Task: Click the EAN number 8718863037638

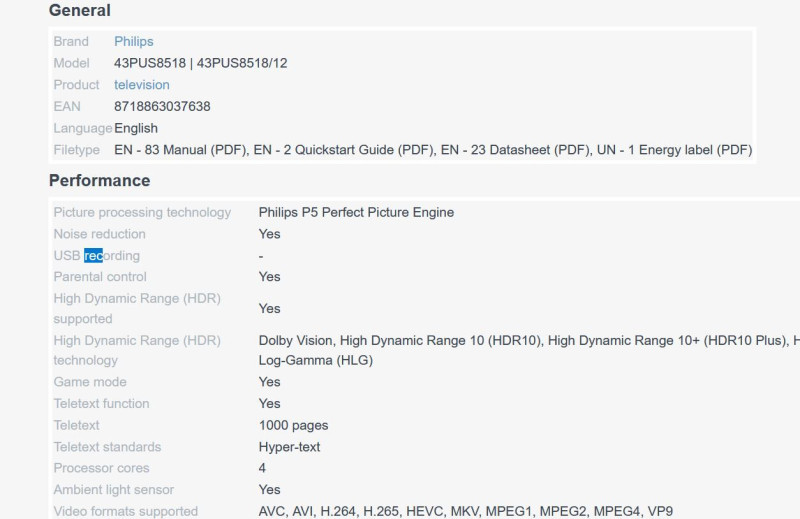Action: pos(162,106)
